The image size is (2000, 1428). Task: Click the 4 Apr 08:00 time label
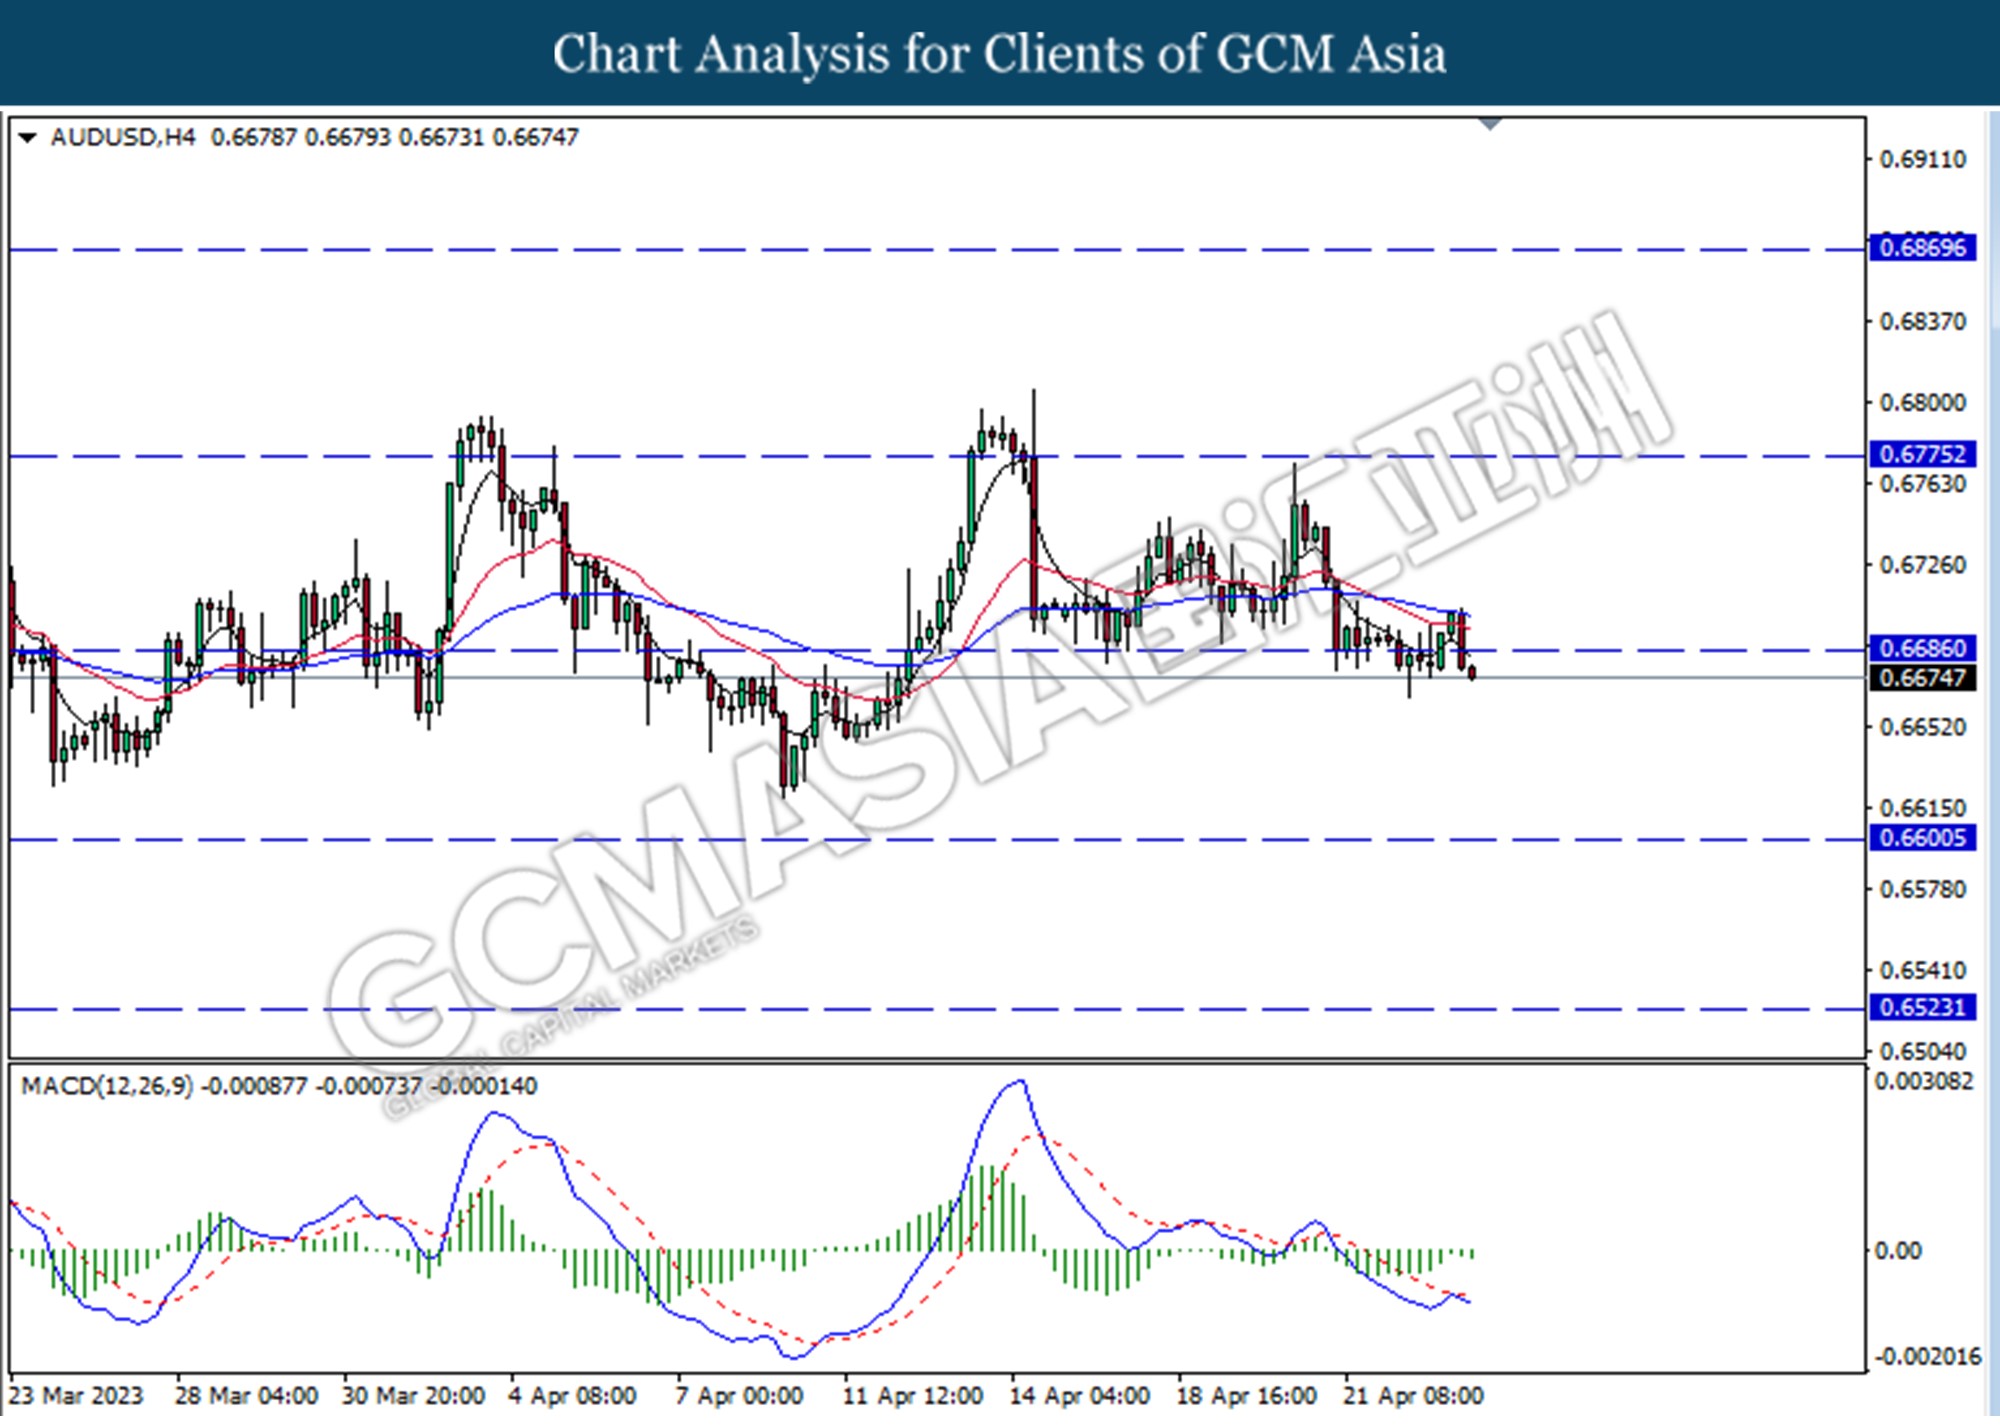572,1395
